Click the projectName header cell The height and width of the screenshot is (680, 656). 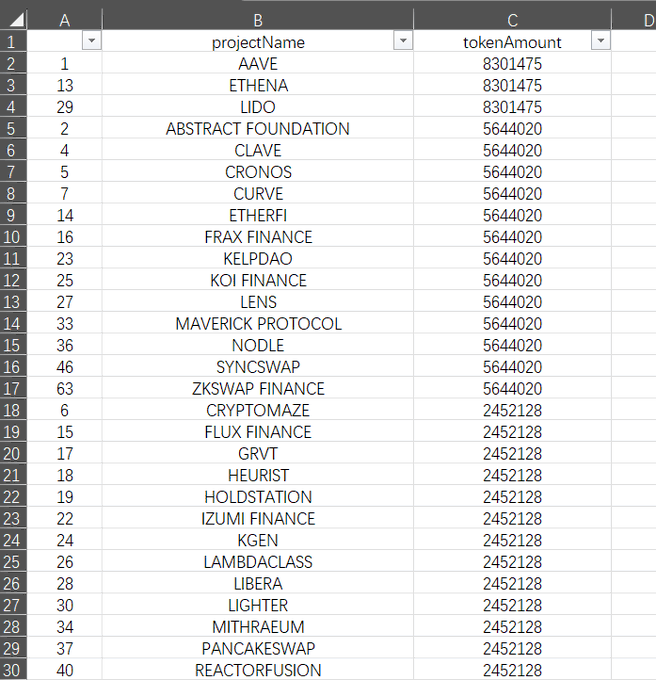[258, 42]
